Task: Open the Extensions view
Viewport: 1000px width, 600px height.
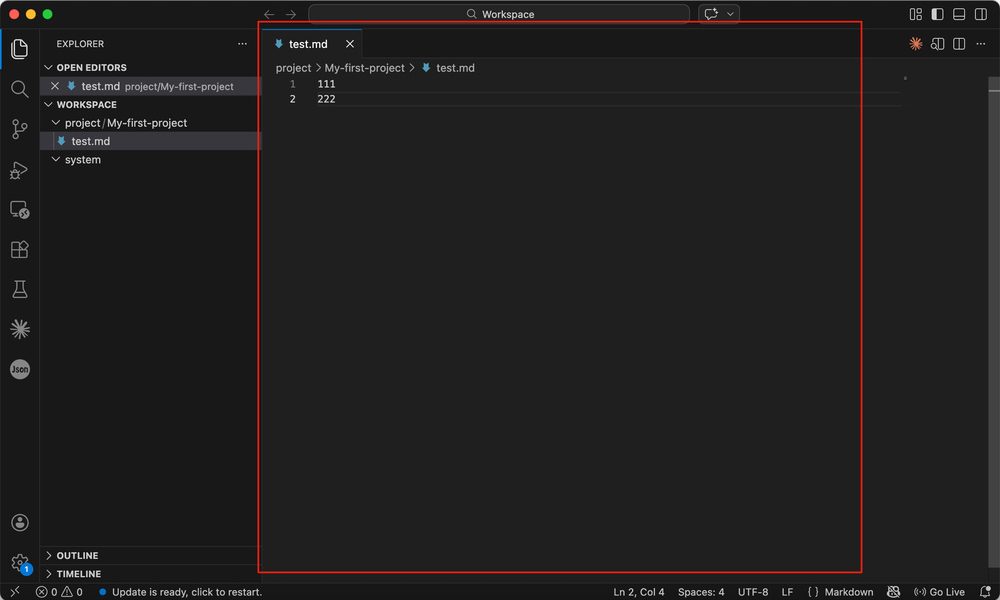Action: 19,249
